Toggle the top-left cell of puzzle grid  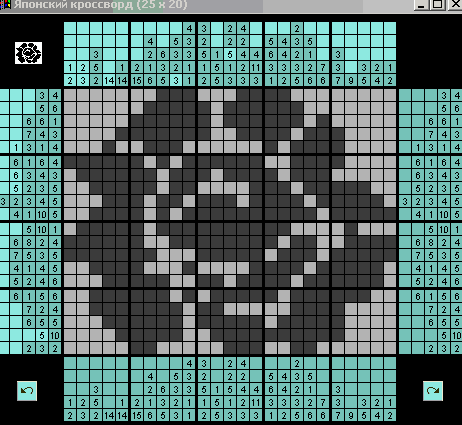[x=70, y=95]
